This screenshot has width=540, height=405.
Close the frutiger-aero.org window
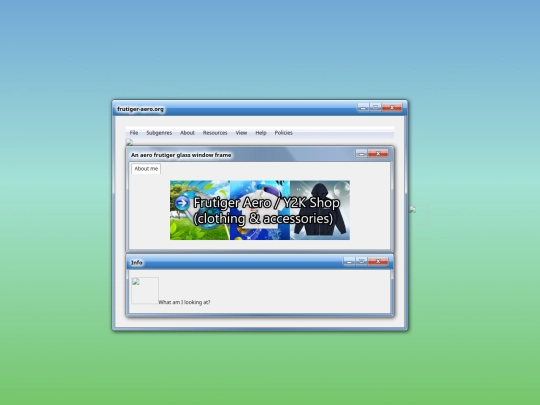click(x=392, y=107)
